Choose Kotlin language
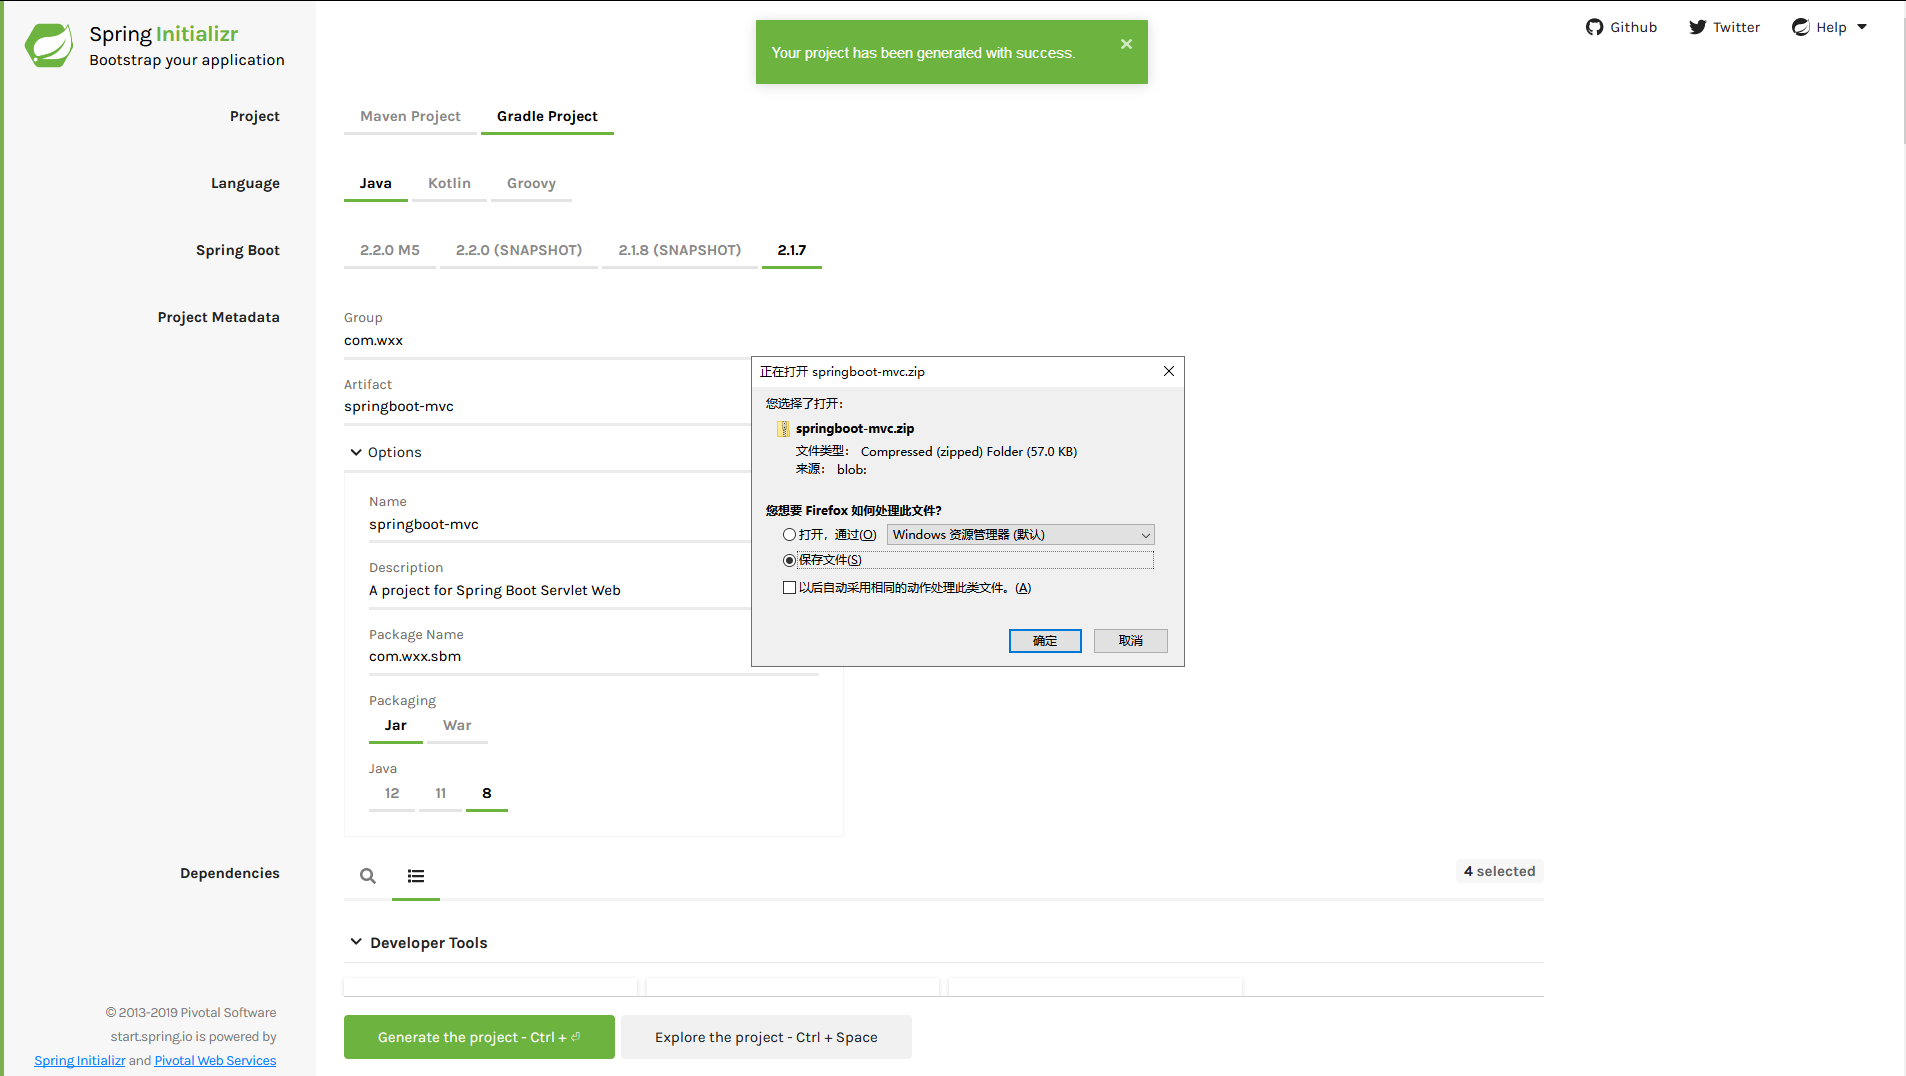 click(449, 183)
